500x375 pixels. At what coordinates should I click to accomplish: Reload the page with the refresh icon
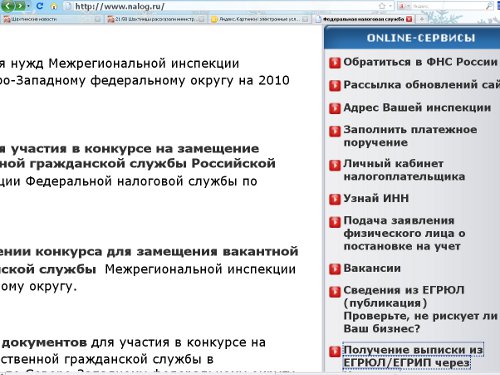[x=40, y=6]
